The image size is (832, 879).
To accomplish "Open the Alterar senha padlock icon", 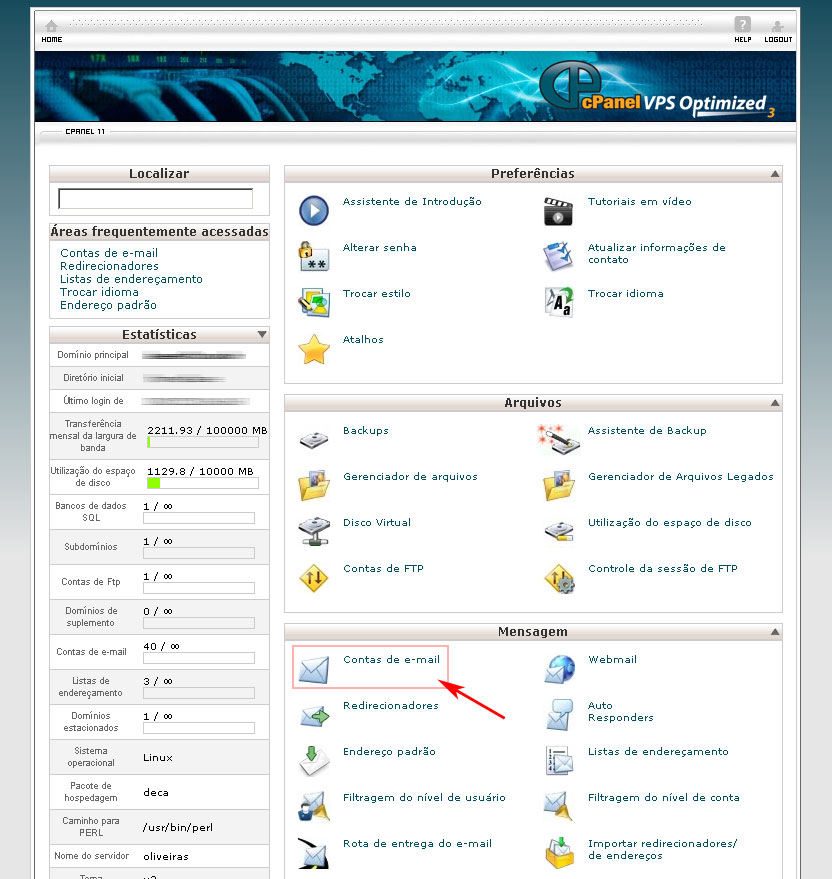I will 314,257.
